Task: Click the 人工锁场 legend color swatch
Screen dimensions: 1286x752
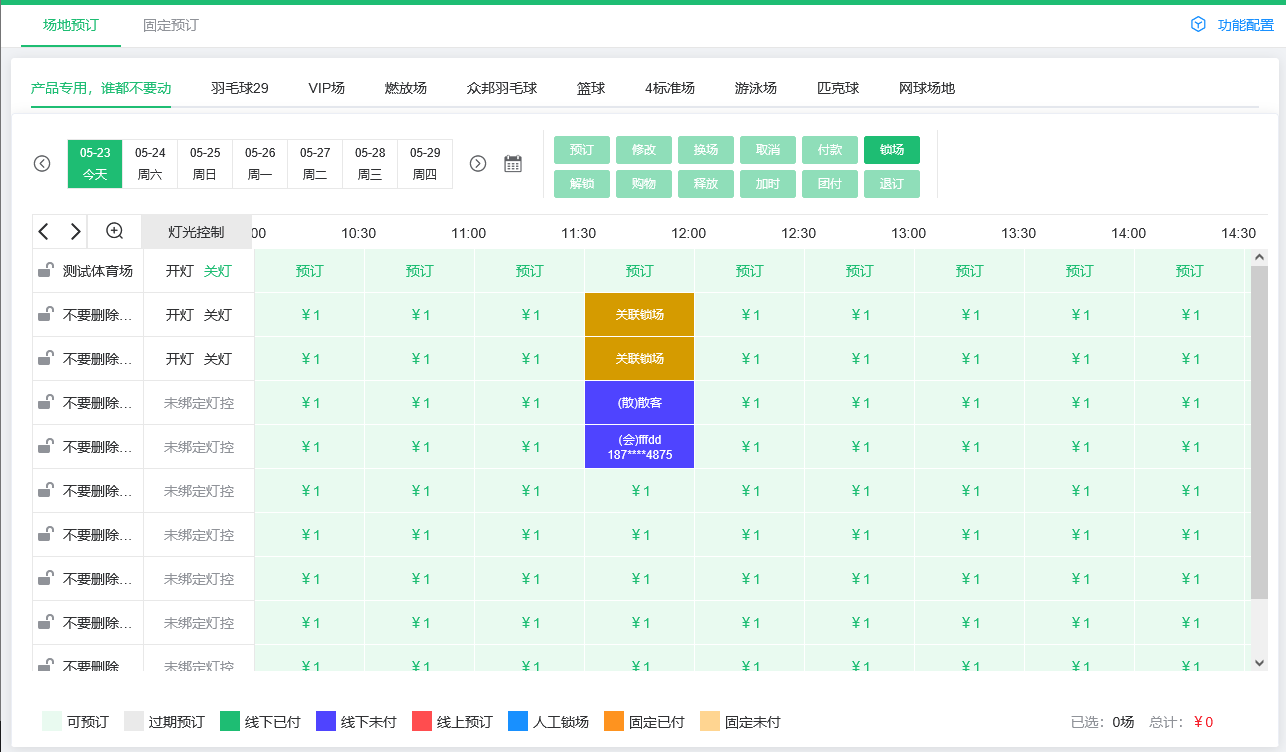Action: tap(518, 721)
